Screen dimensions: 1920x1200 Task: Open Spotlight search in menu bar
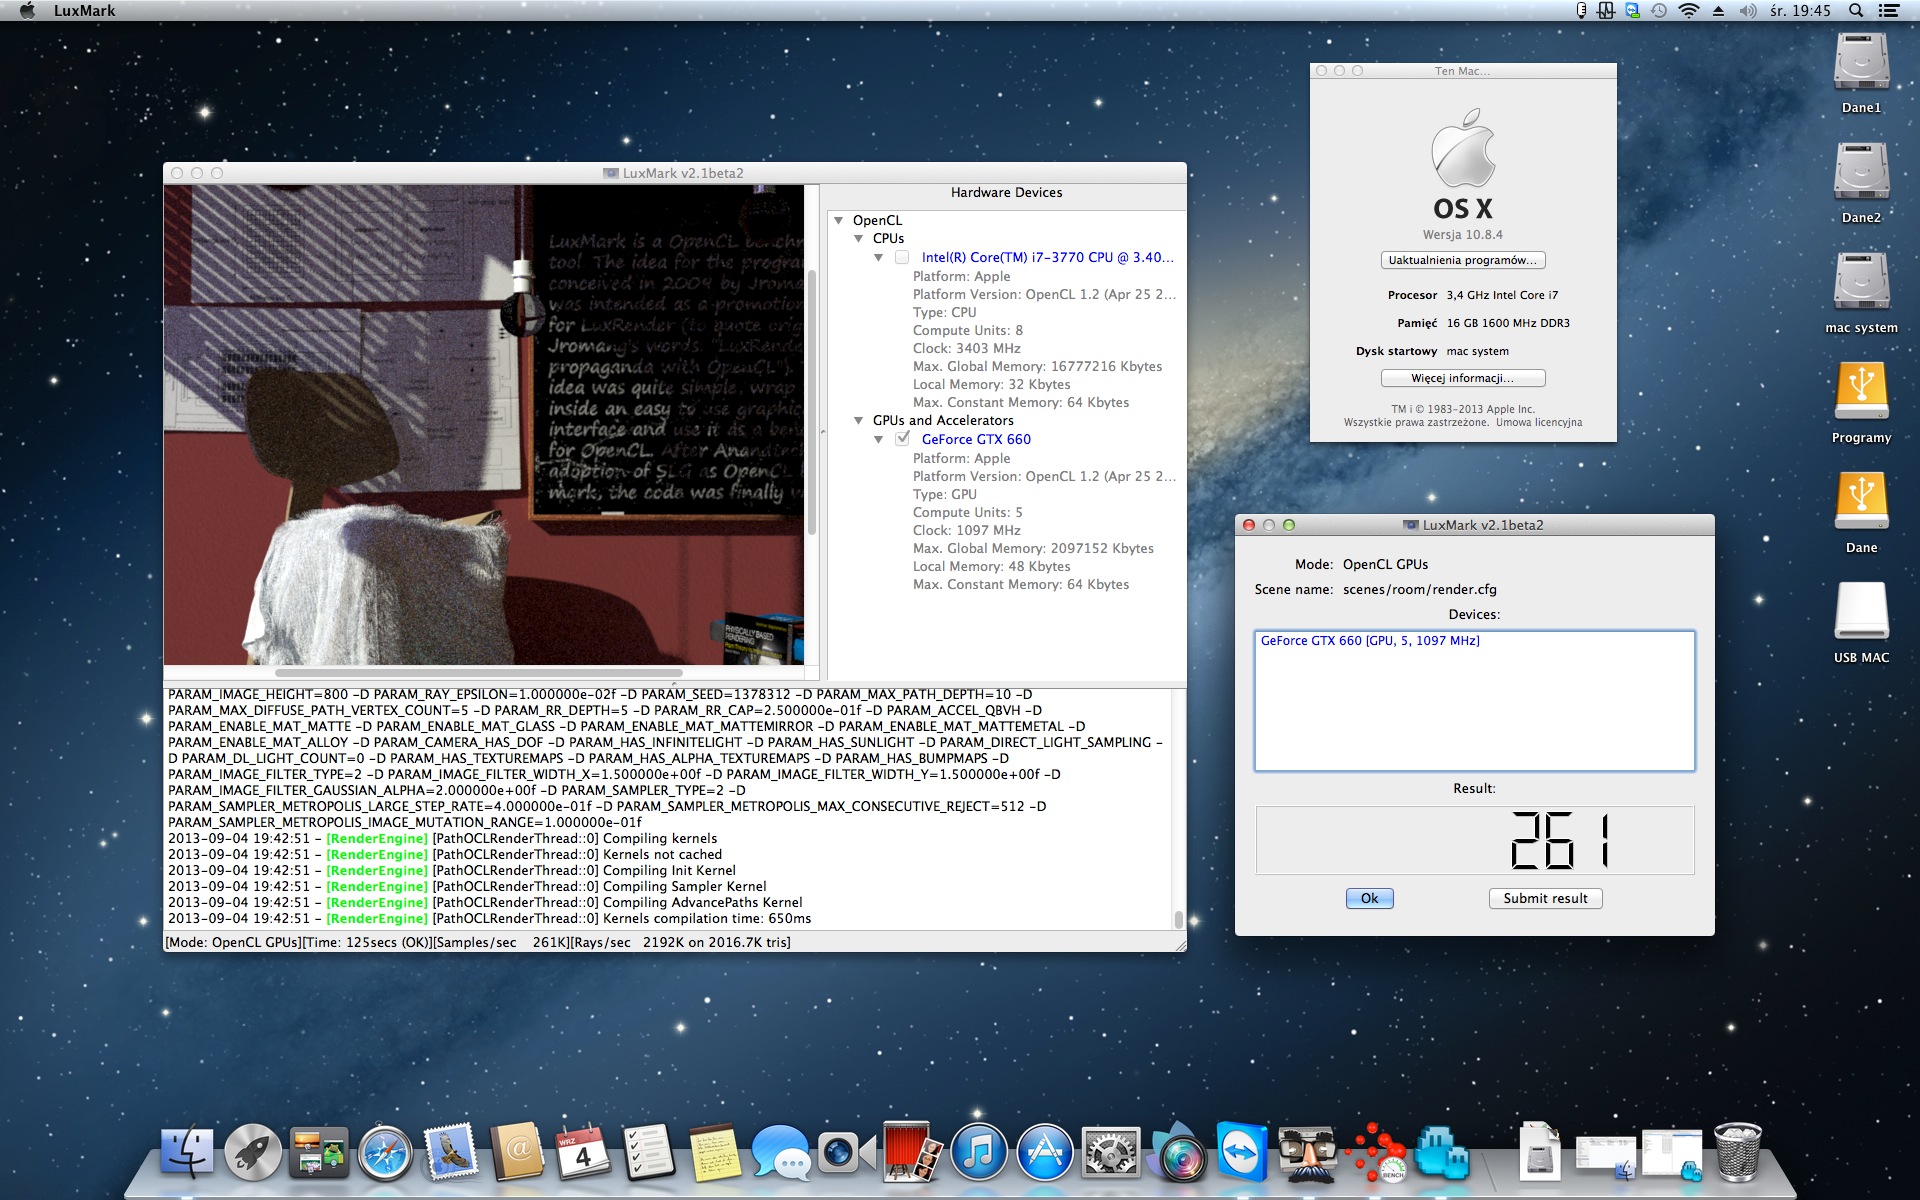[x=1856, y=11]
